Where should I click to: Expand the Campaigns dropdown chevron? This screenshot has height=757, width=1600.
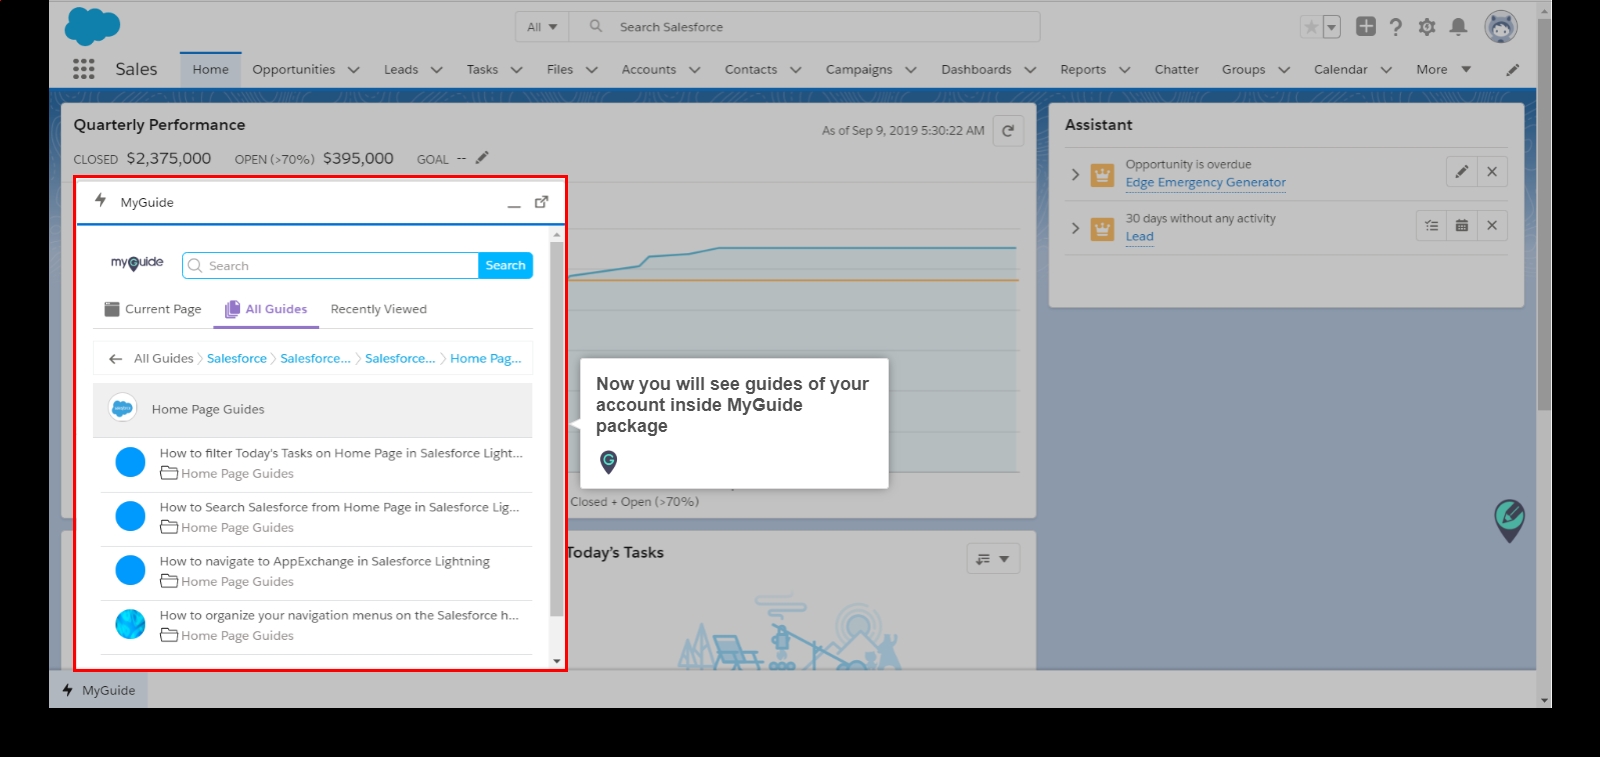coord(910,70)
